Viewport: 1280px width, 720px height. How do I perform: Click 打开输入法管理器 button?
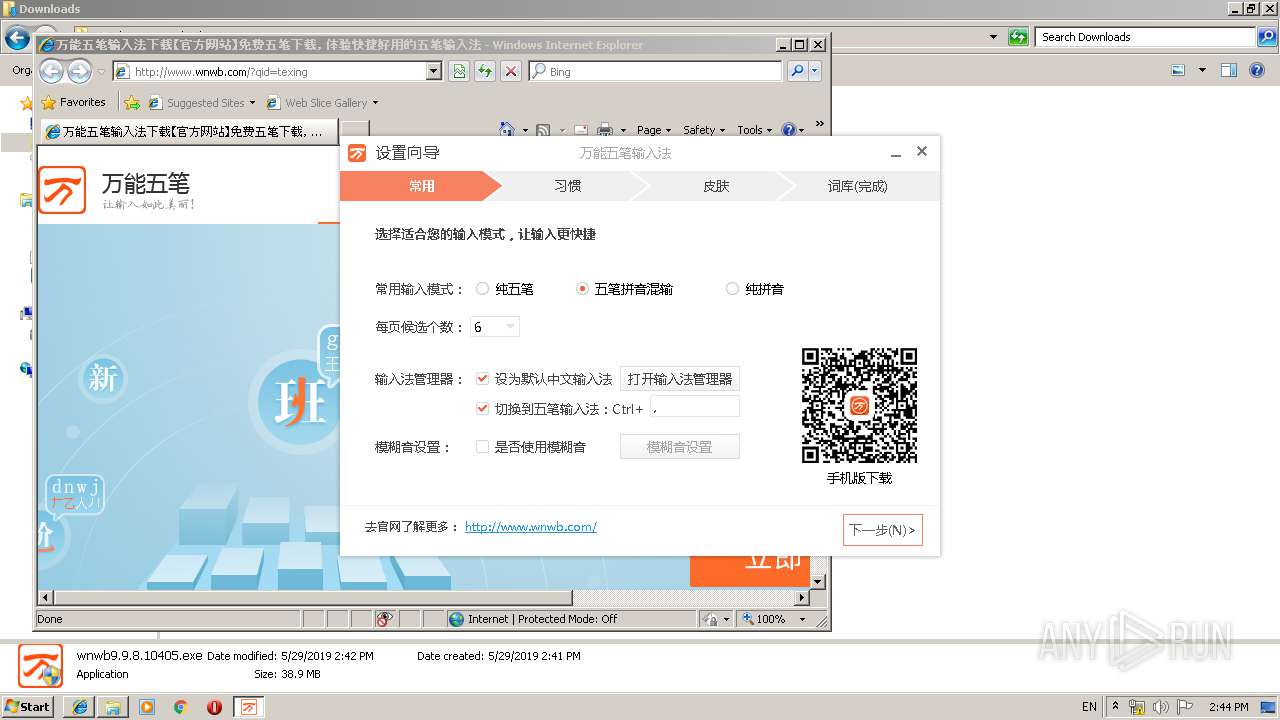[x=680, y=379]
